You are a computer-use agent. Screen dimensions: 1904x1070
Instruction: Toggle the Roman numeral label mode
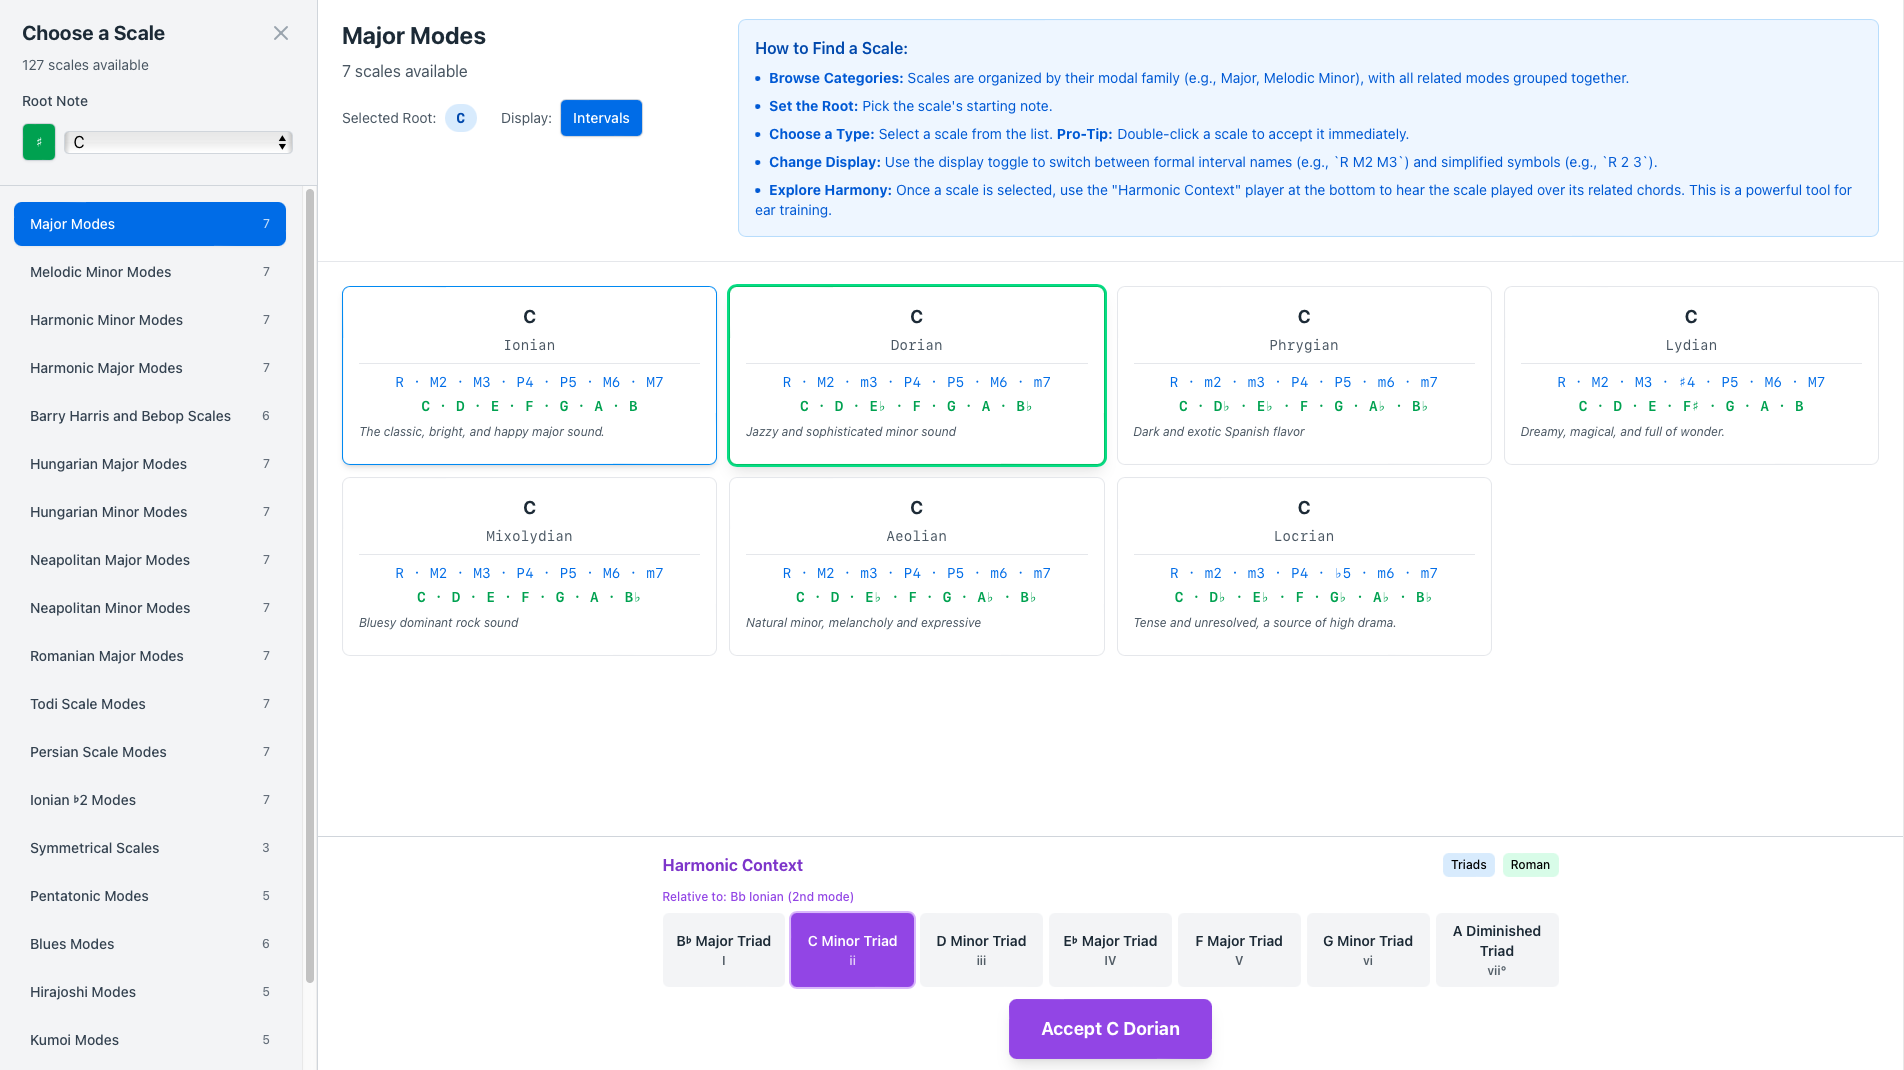pyautogui.click(x=1530, y=865)
